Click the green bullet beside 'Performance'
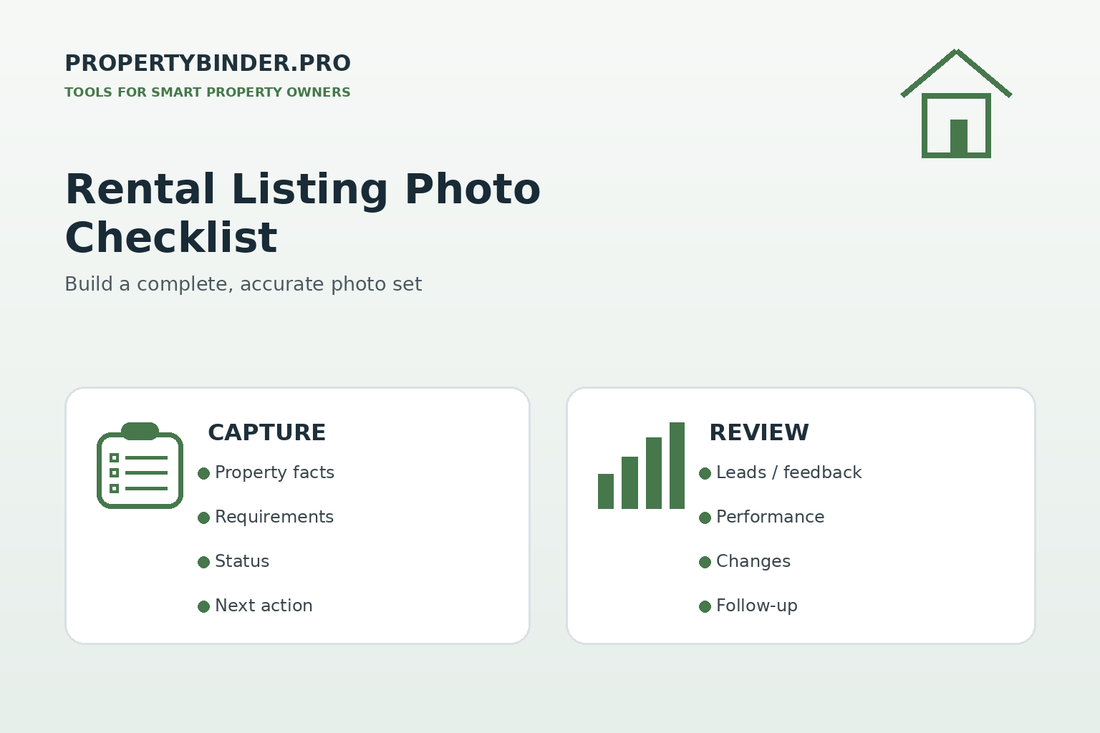1100x733 pixels. pyautogui.click(x=705, y=518)
